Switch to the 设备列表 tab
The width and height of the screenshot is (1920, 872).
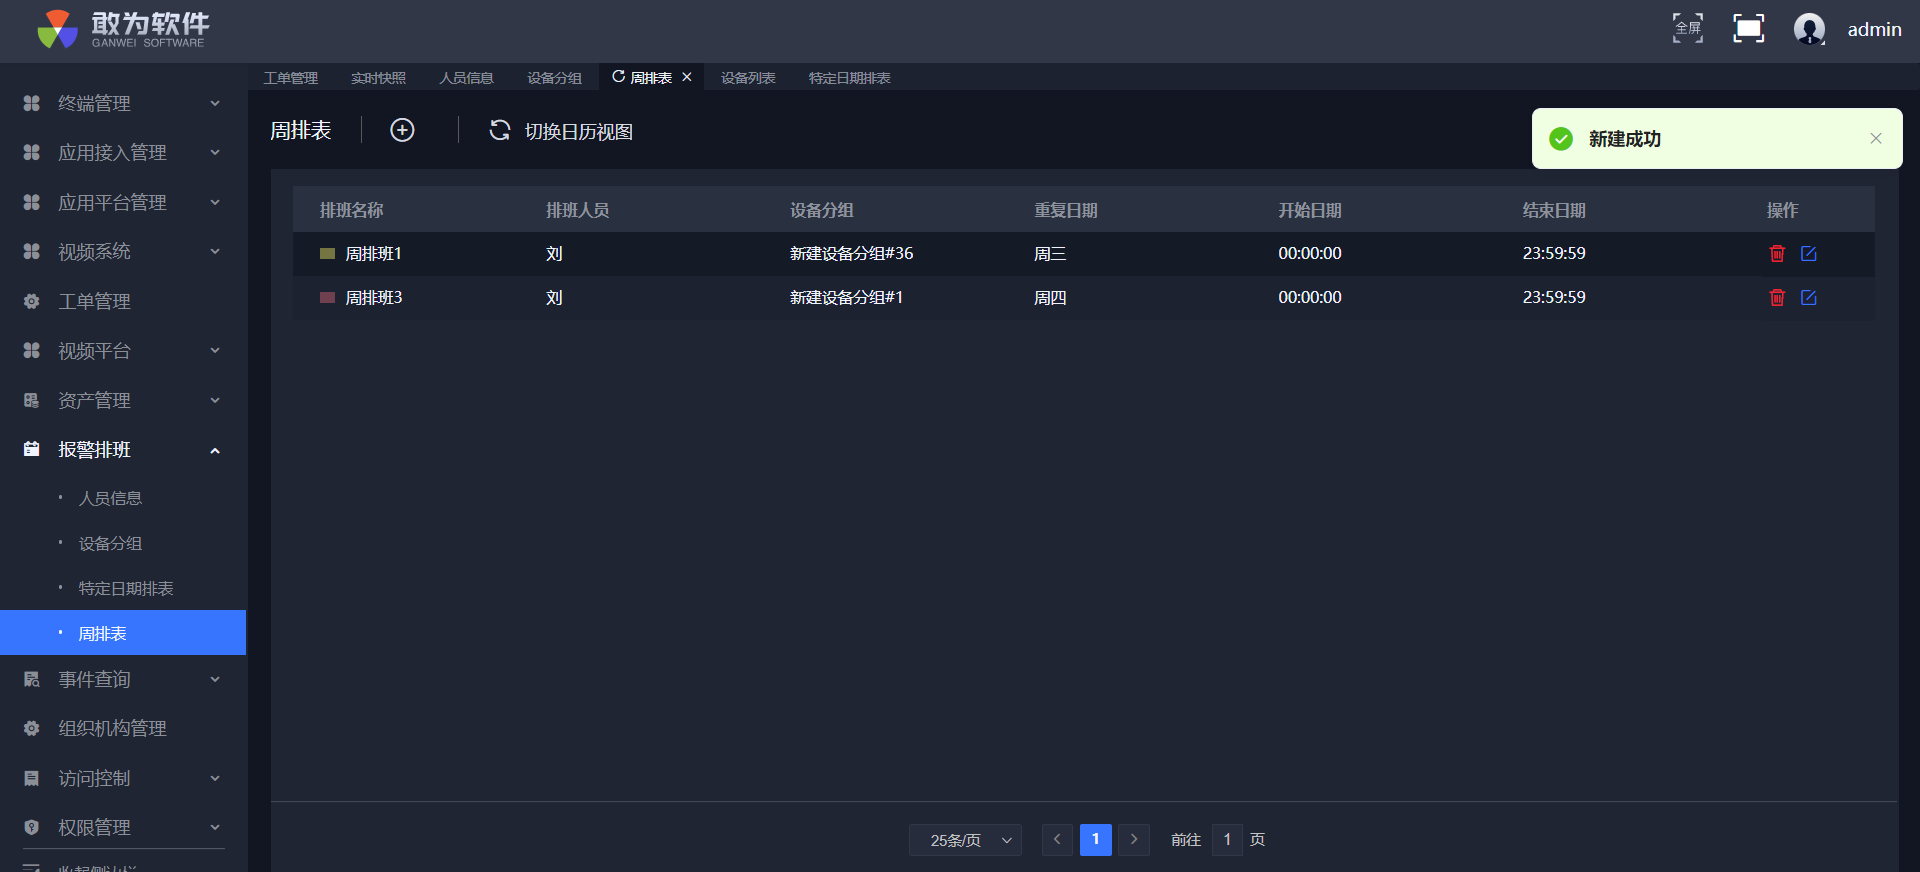coord(748,78)
